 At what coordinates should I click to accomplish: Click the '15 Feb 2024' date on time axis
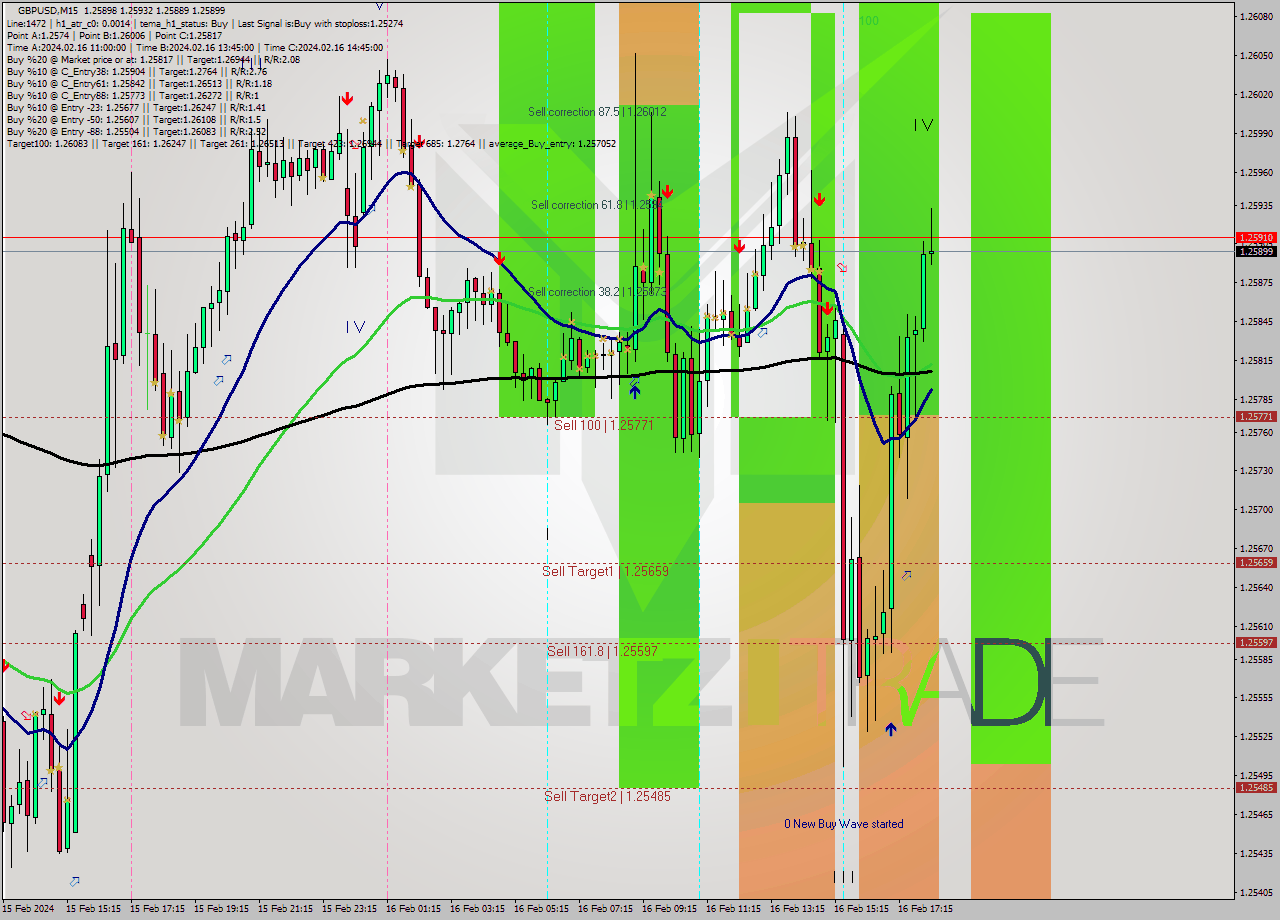[x=28, y=909]
